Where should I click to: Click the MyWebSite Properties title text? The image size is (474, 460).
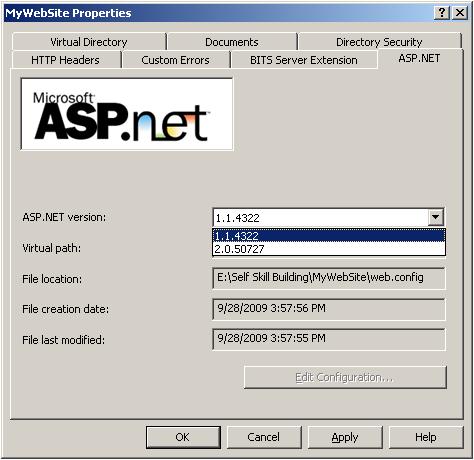[x=68, y=13]
